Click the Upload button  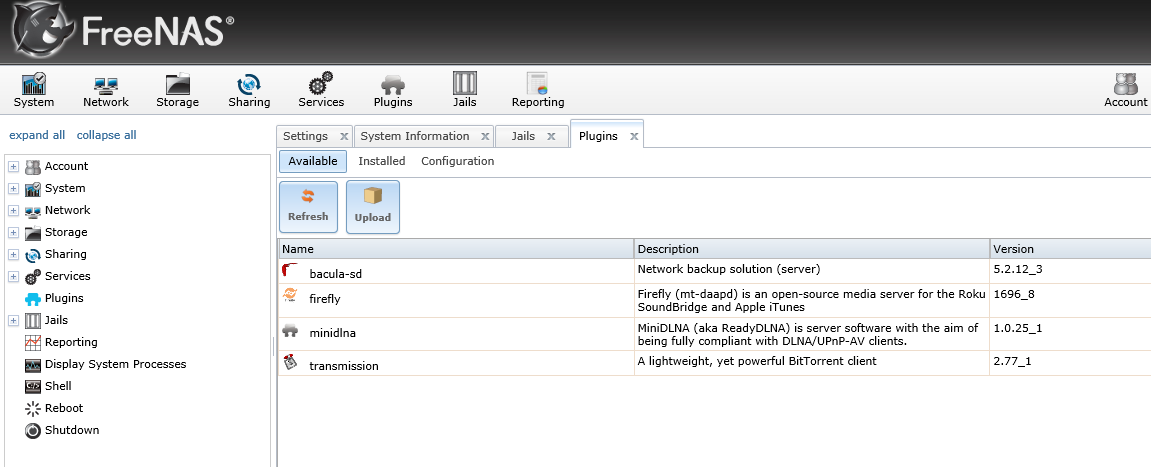tap(373, 207)
